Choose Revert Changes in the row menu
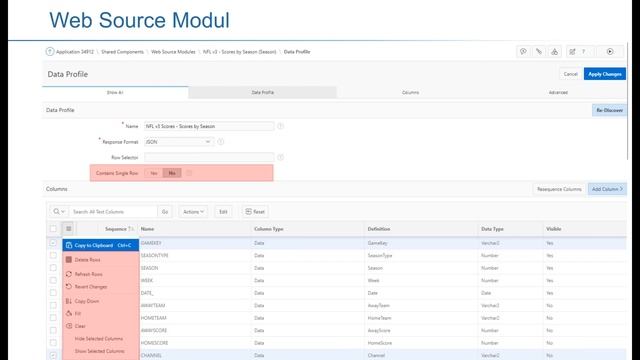This screenshot has width=640, height=360. coord(100,287)
